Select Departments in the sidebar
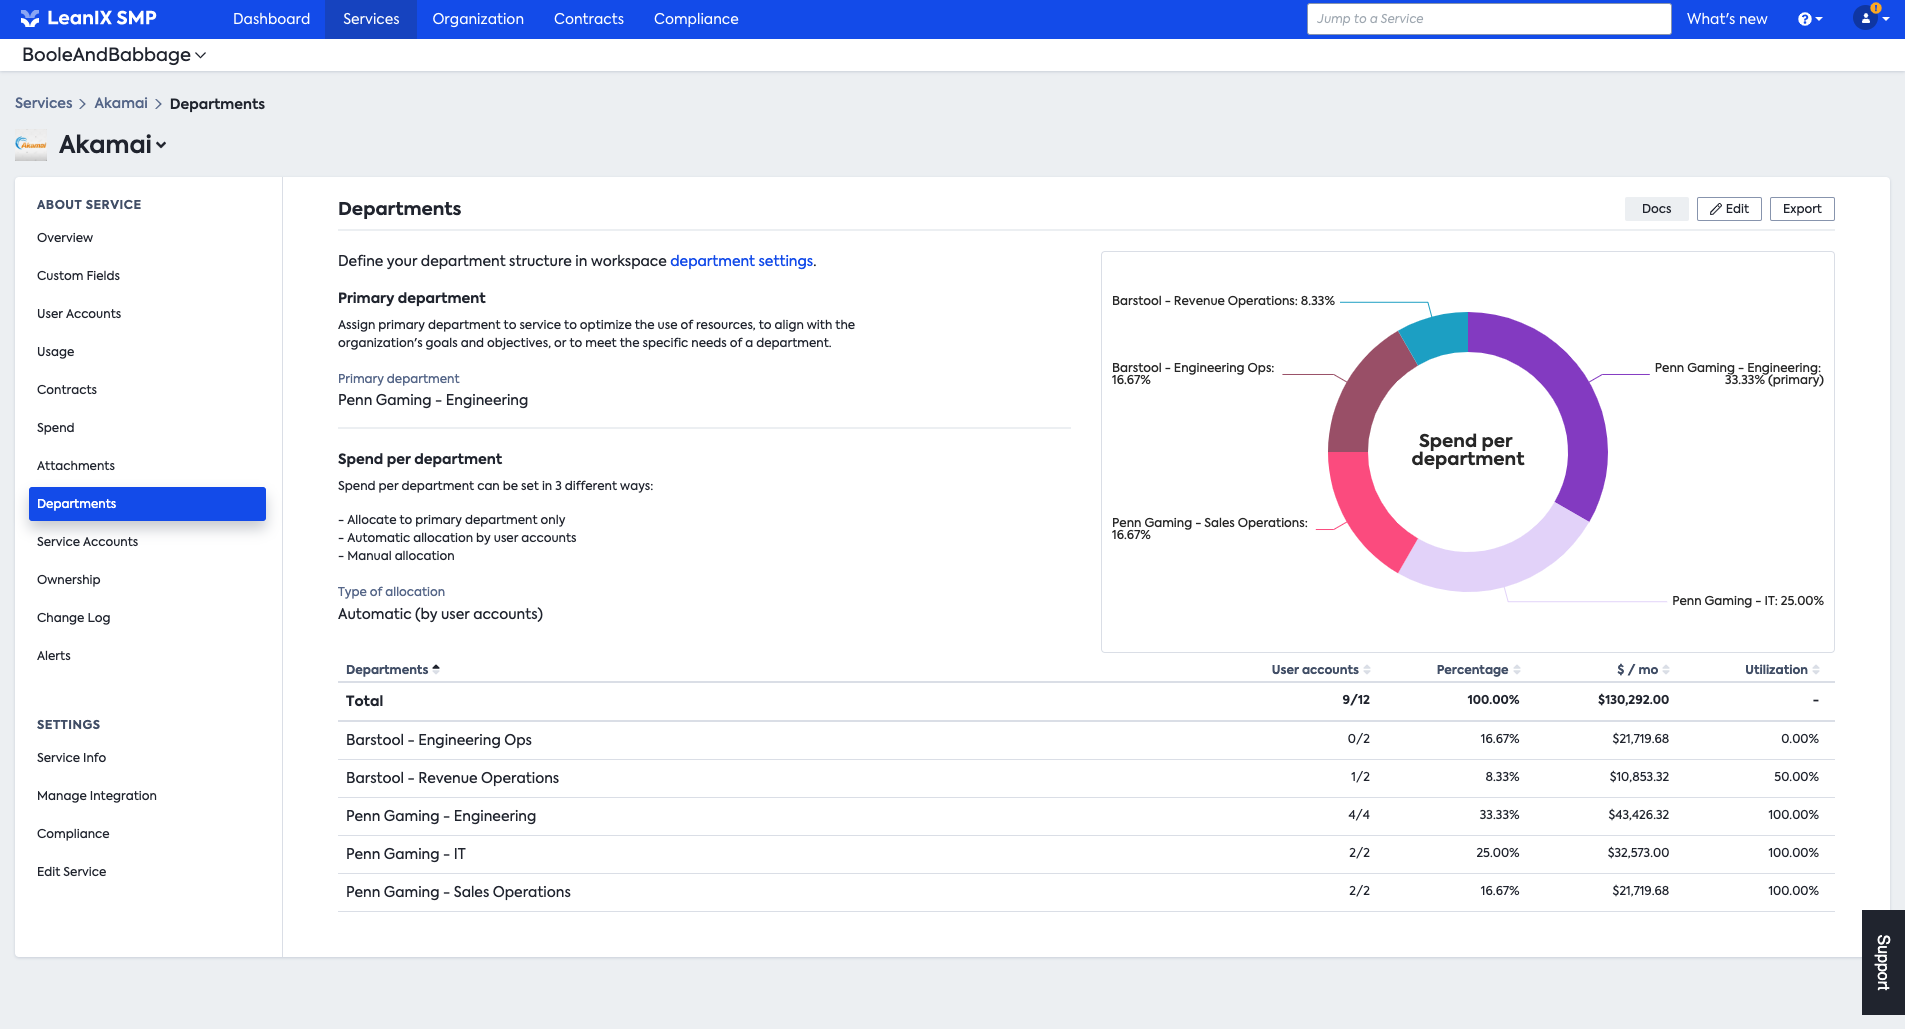This screenshot has width=1905, height=1029. (147, 504)
